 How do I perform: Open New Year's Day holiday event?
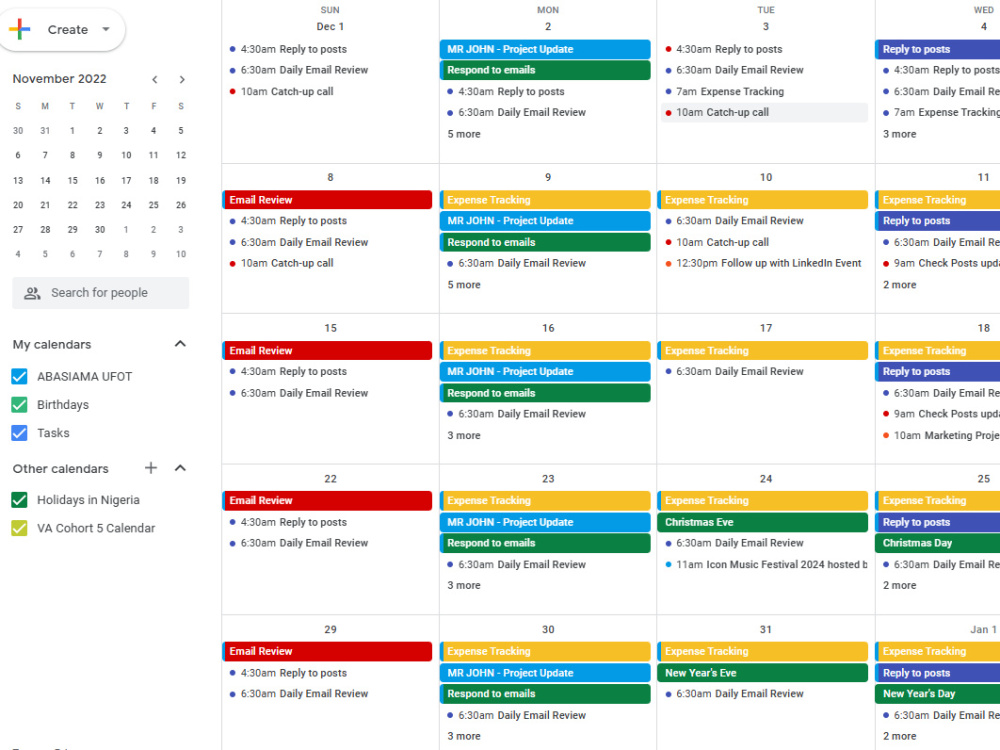pyautogui.click(x=938, y=693)
